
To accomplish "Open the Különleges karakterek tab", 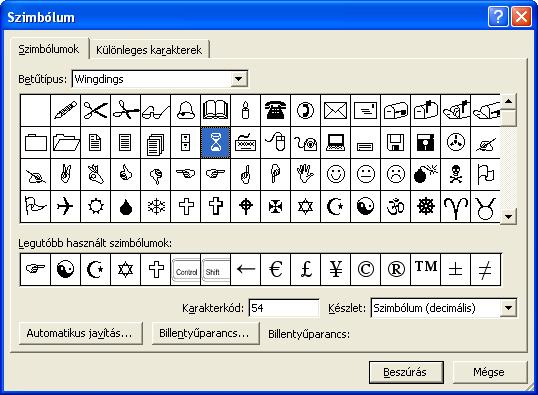I will click(x=149, y=50).
